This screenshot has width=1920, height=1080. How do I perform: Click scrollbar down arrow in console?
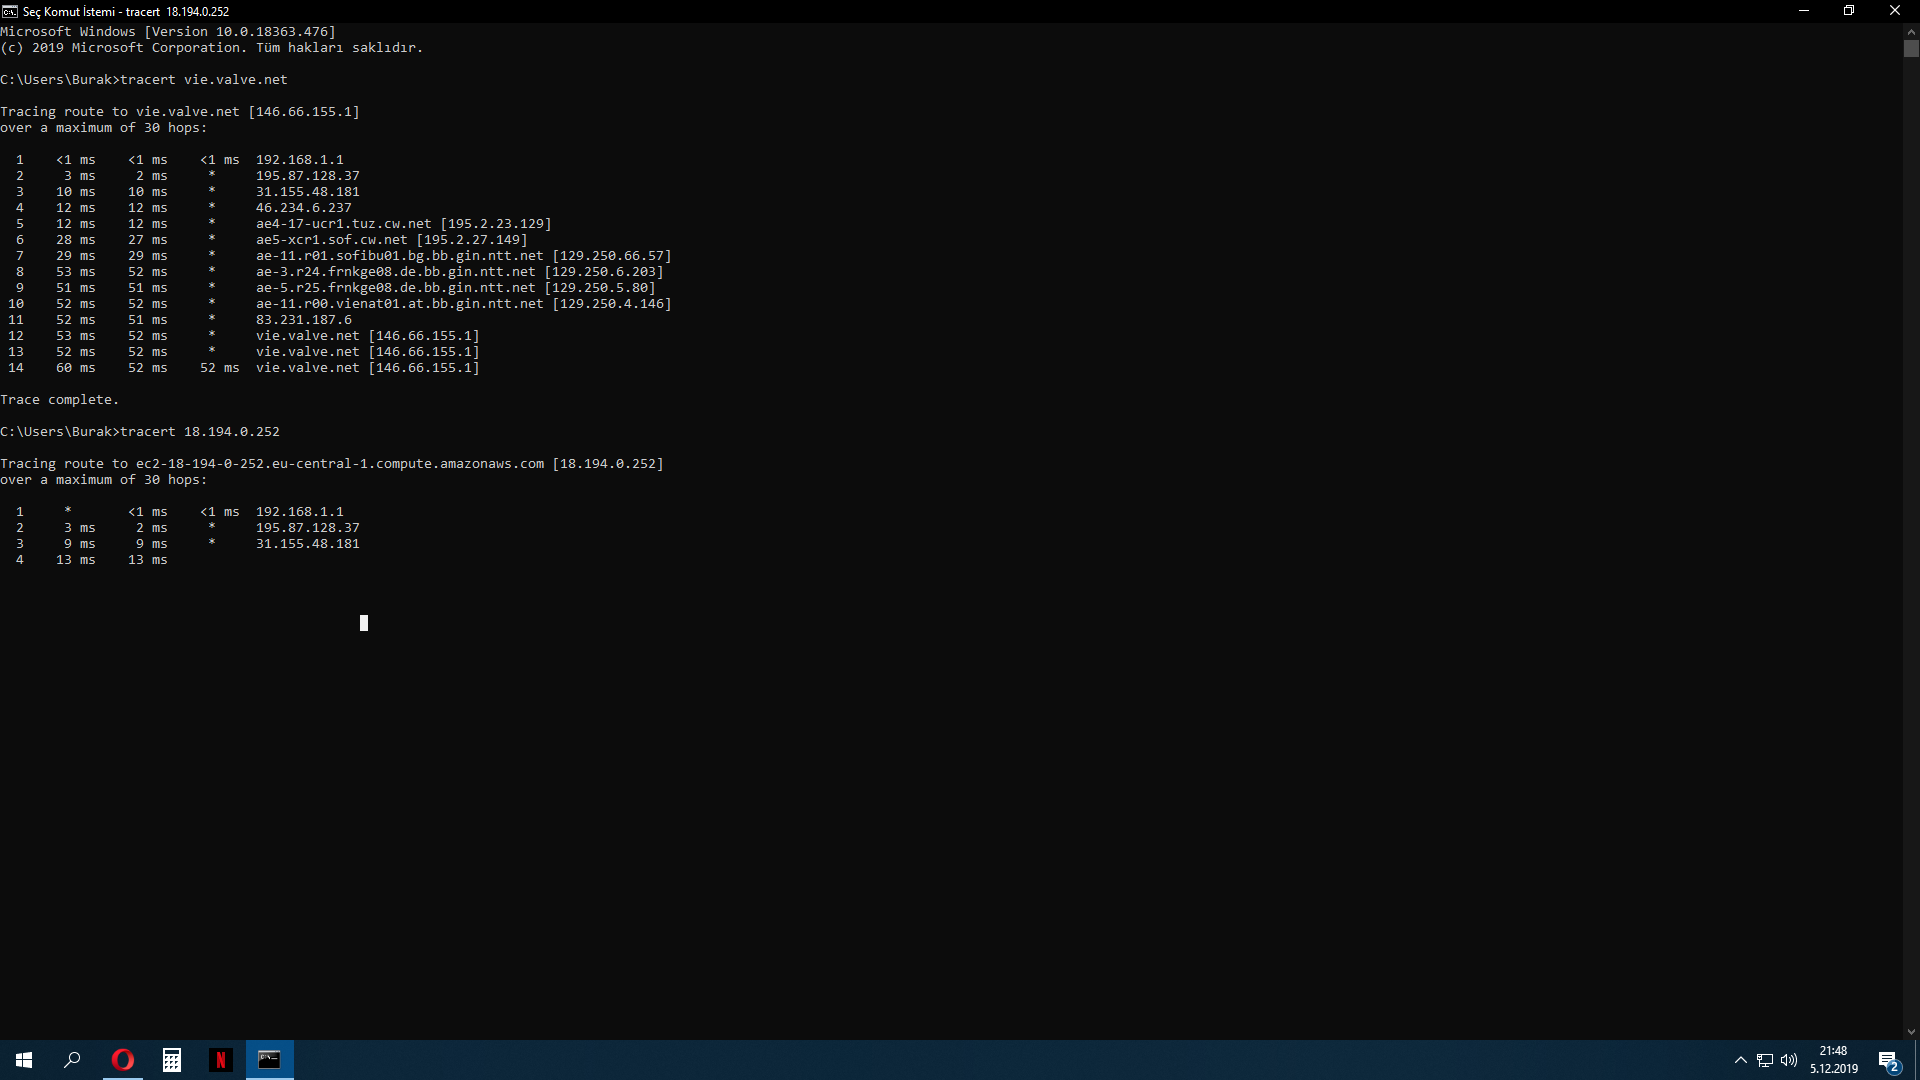point(1911,1032)
